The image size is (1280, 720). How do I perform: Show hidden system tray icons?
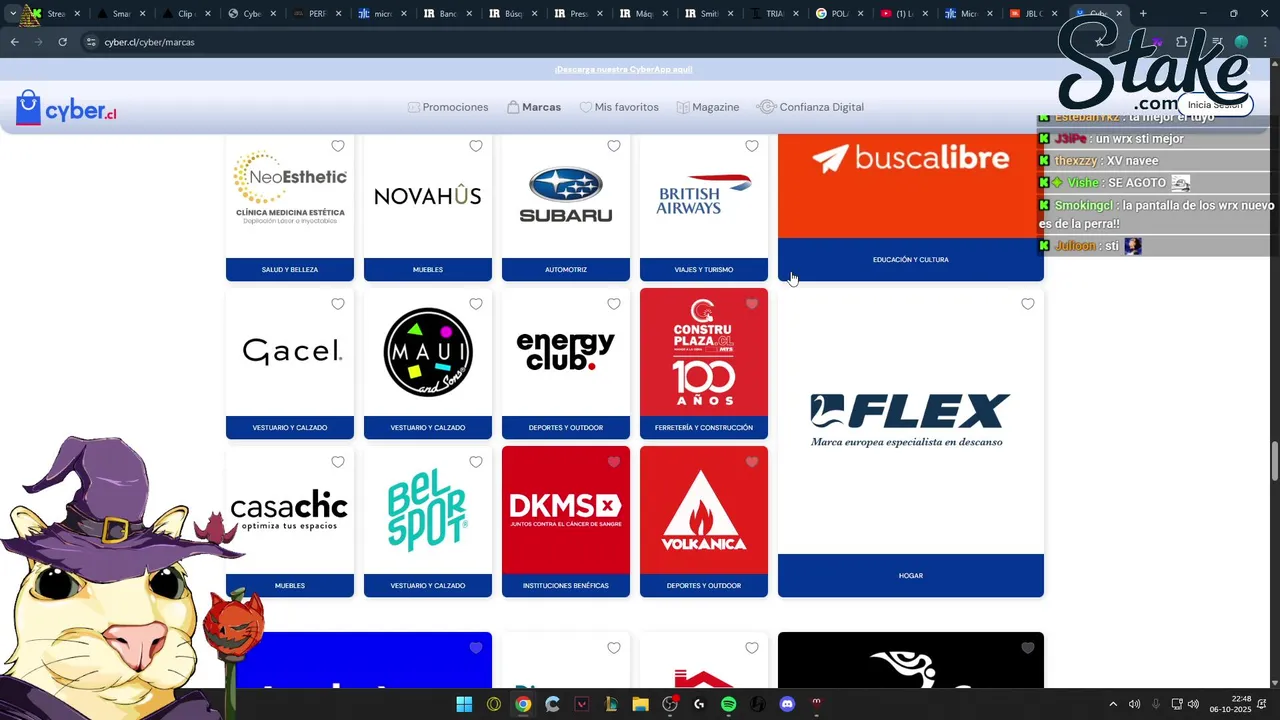tap(1113, 704)
